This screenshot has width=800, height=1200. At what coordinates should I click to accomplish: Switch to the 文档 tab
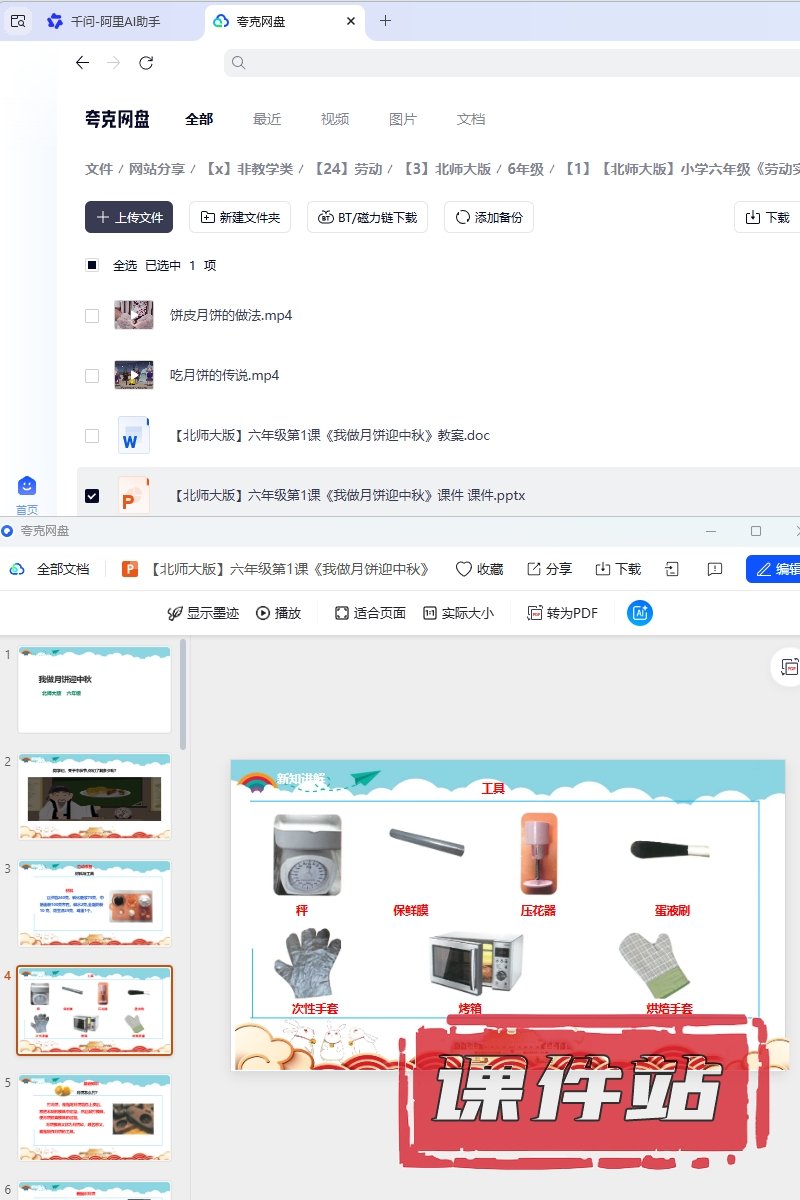coord(471,119)
